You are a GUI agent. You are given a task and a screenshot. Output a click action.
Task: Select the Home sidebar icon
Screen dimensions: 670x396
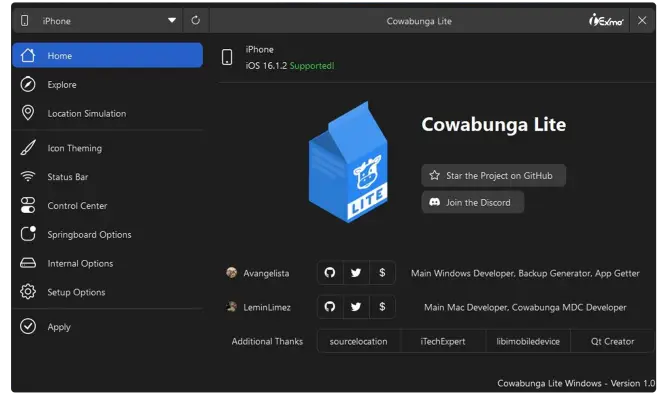[x=28, y=55]
